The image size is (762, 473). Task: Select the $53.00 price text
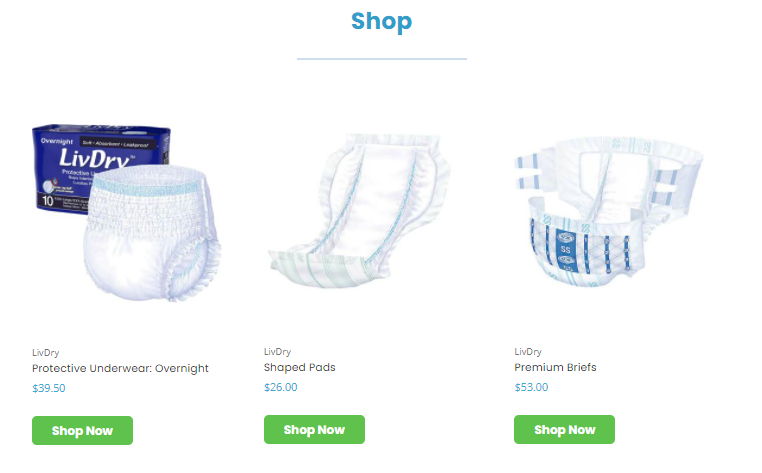[531, 387]
